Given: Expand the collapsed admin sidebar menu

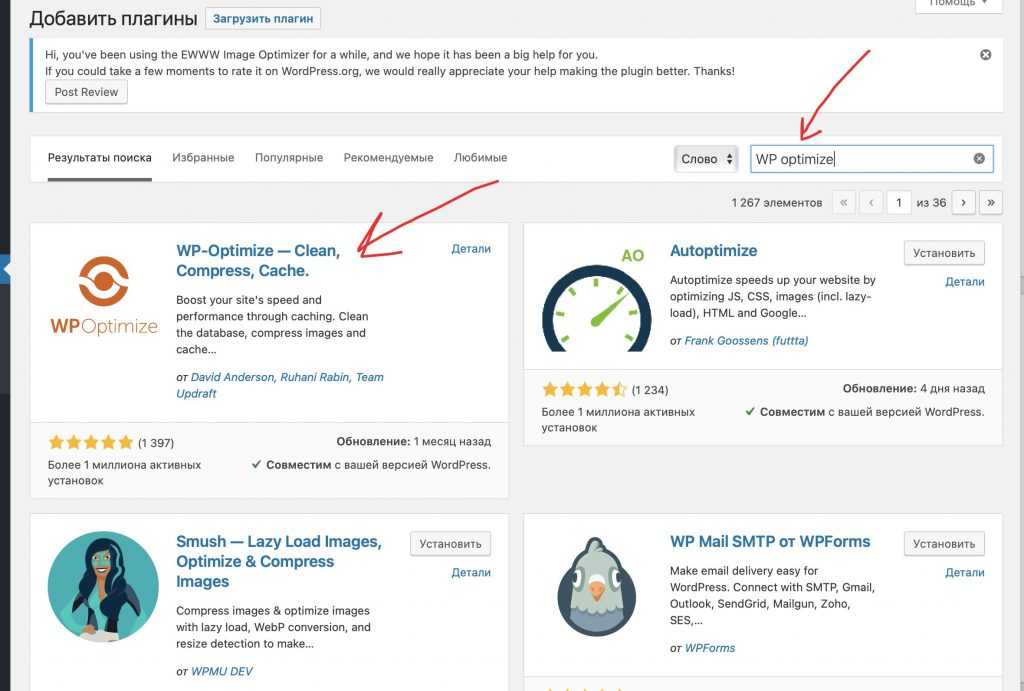Looking at the screenshot, I should coord(5,270).
